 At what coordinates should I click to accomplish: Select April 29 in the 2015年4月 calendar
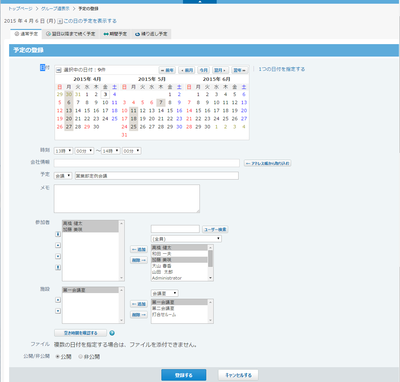click(x=87, y=127)
